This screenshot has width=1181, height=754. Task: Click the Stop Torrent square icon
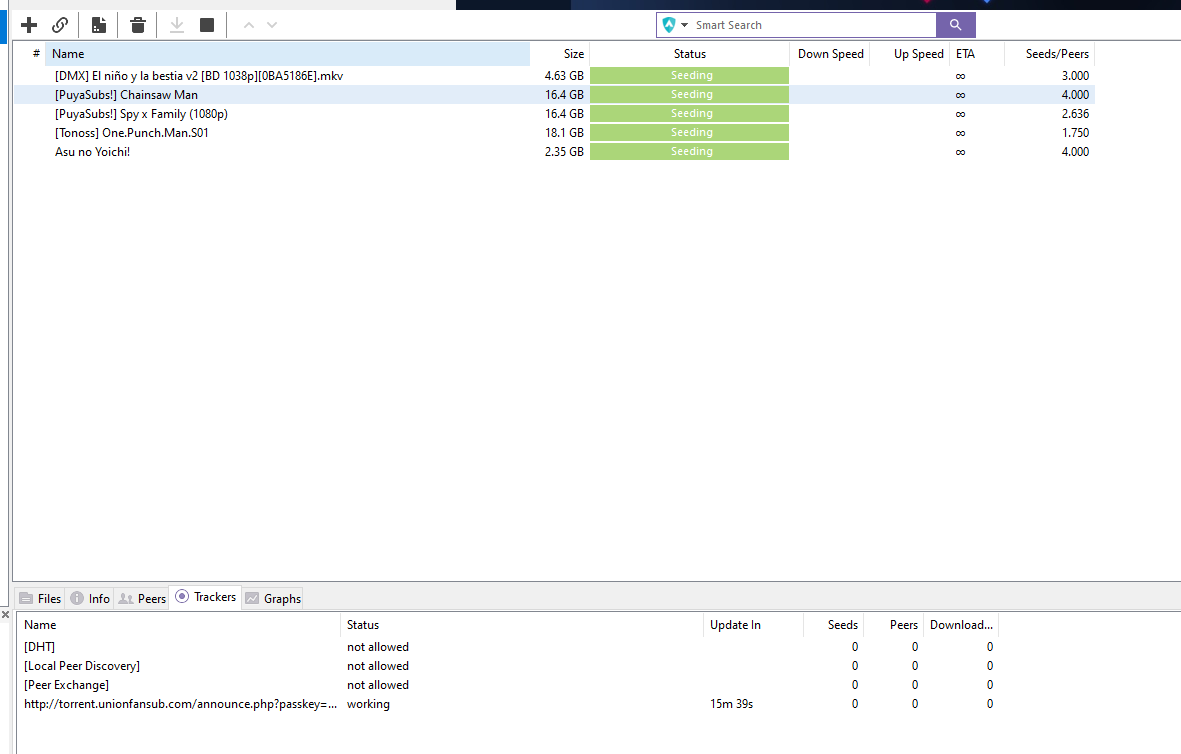(x=207, y=26)
